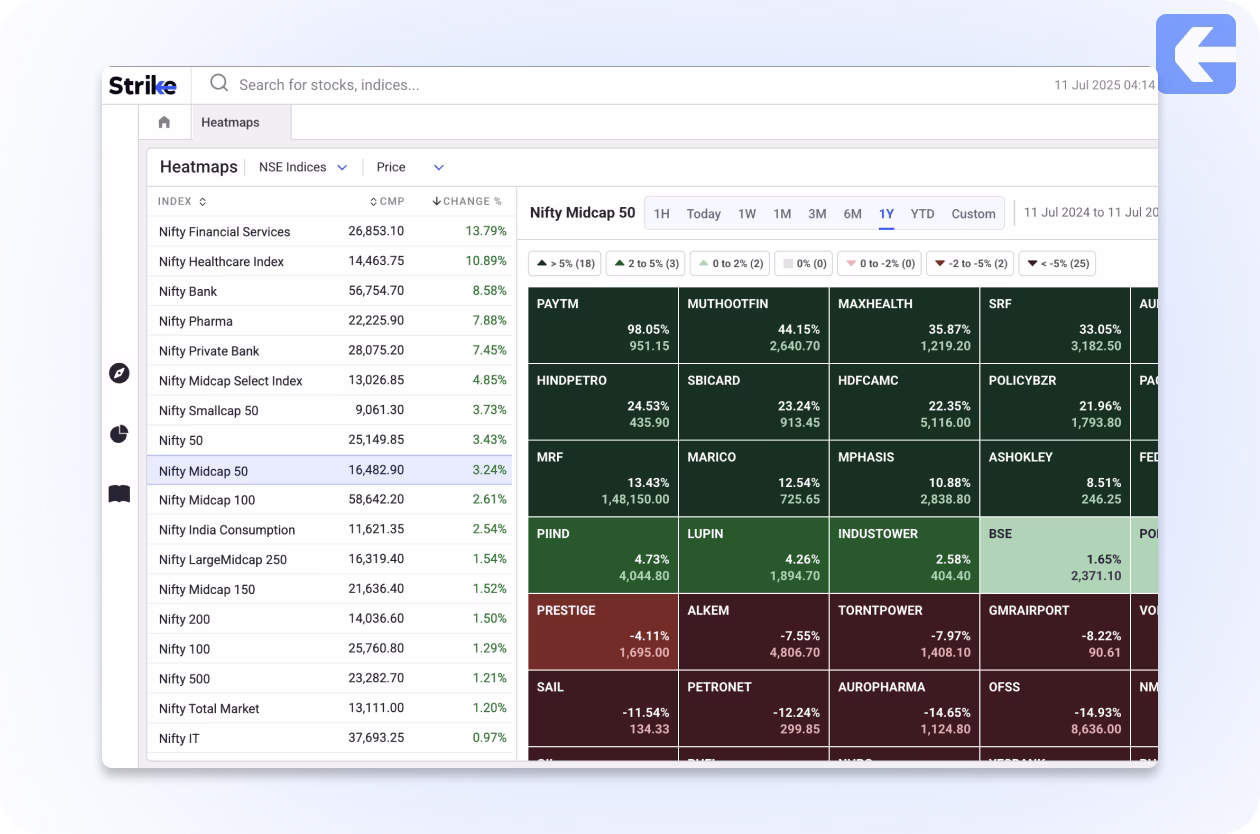Click the home icon tab
This screenshot has width=1260, height=834.
coord(164,122)
